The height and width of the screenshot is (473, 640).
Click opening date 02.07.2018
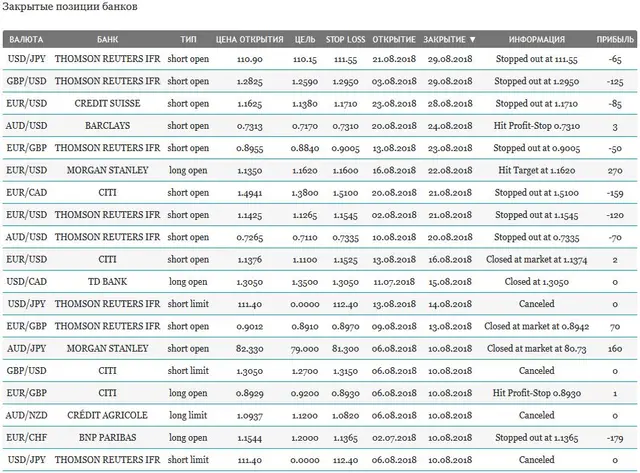(x=394, y=437)
